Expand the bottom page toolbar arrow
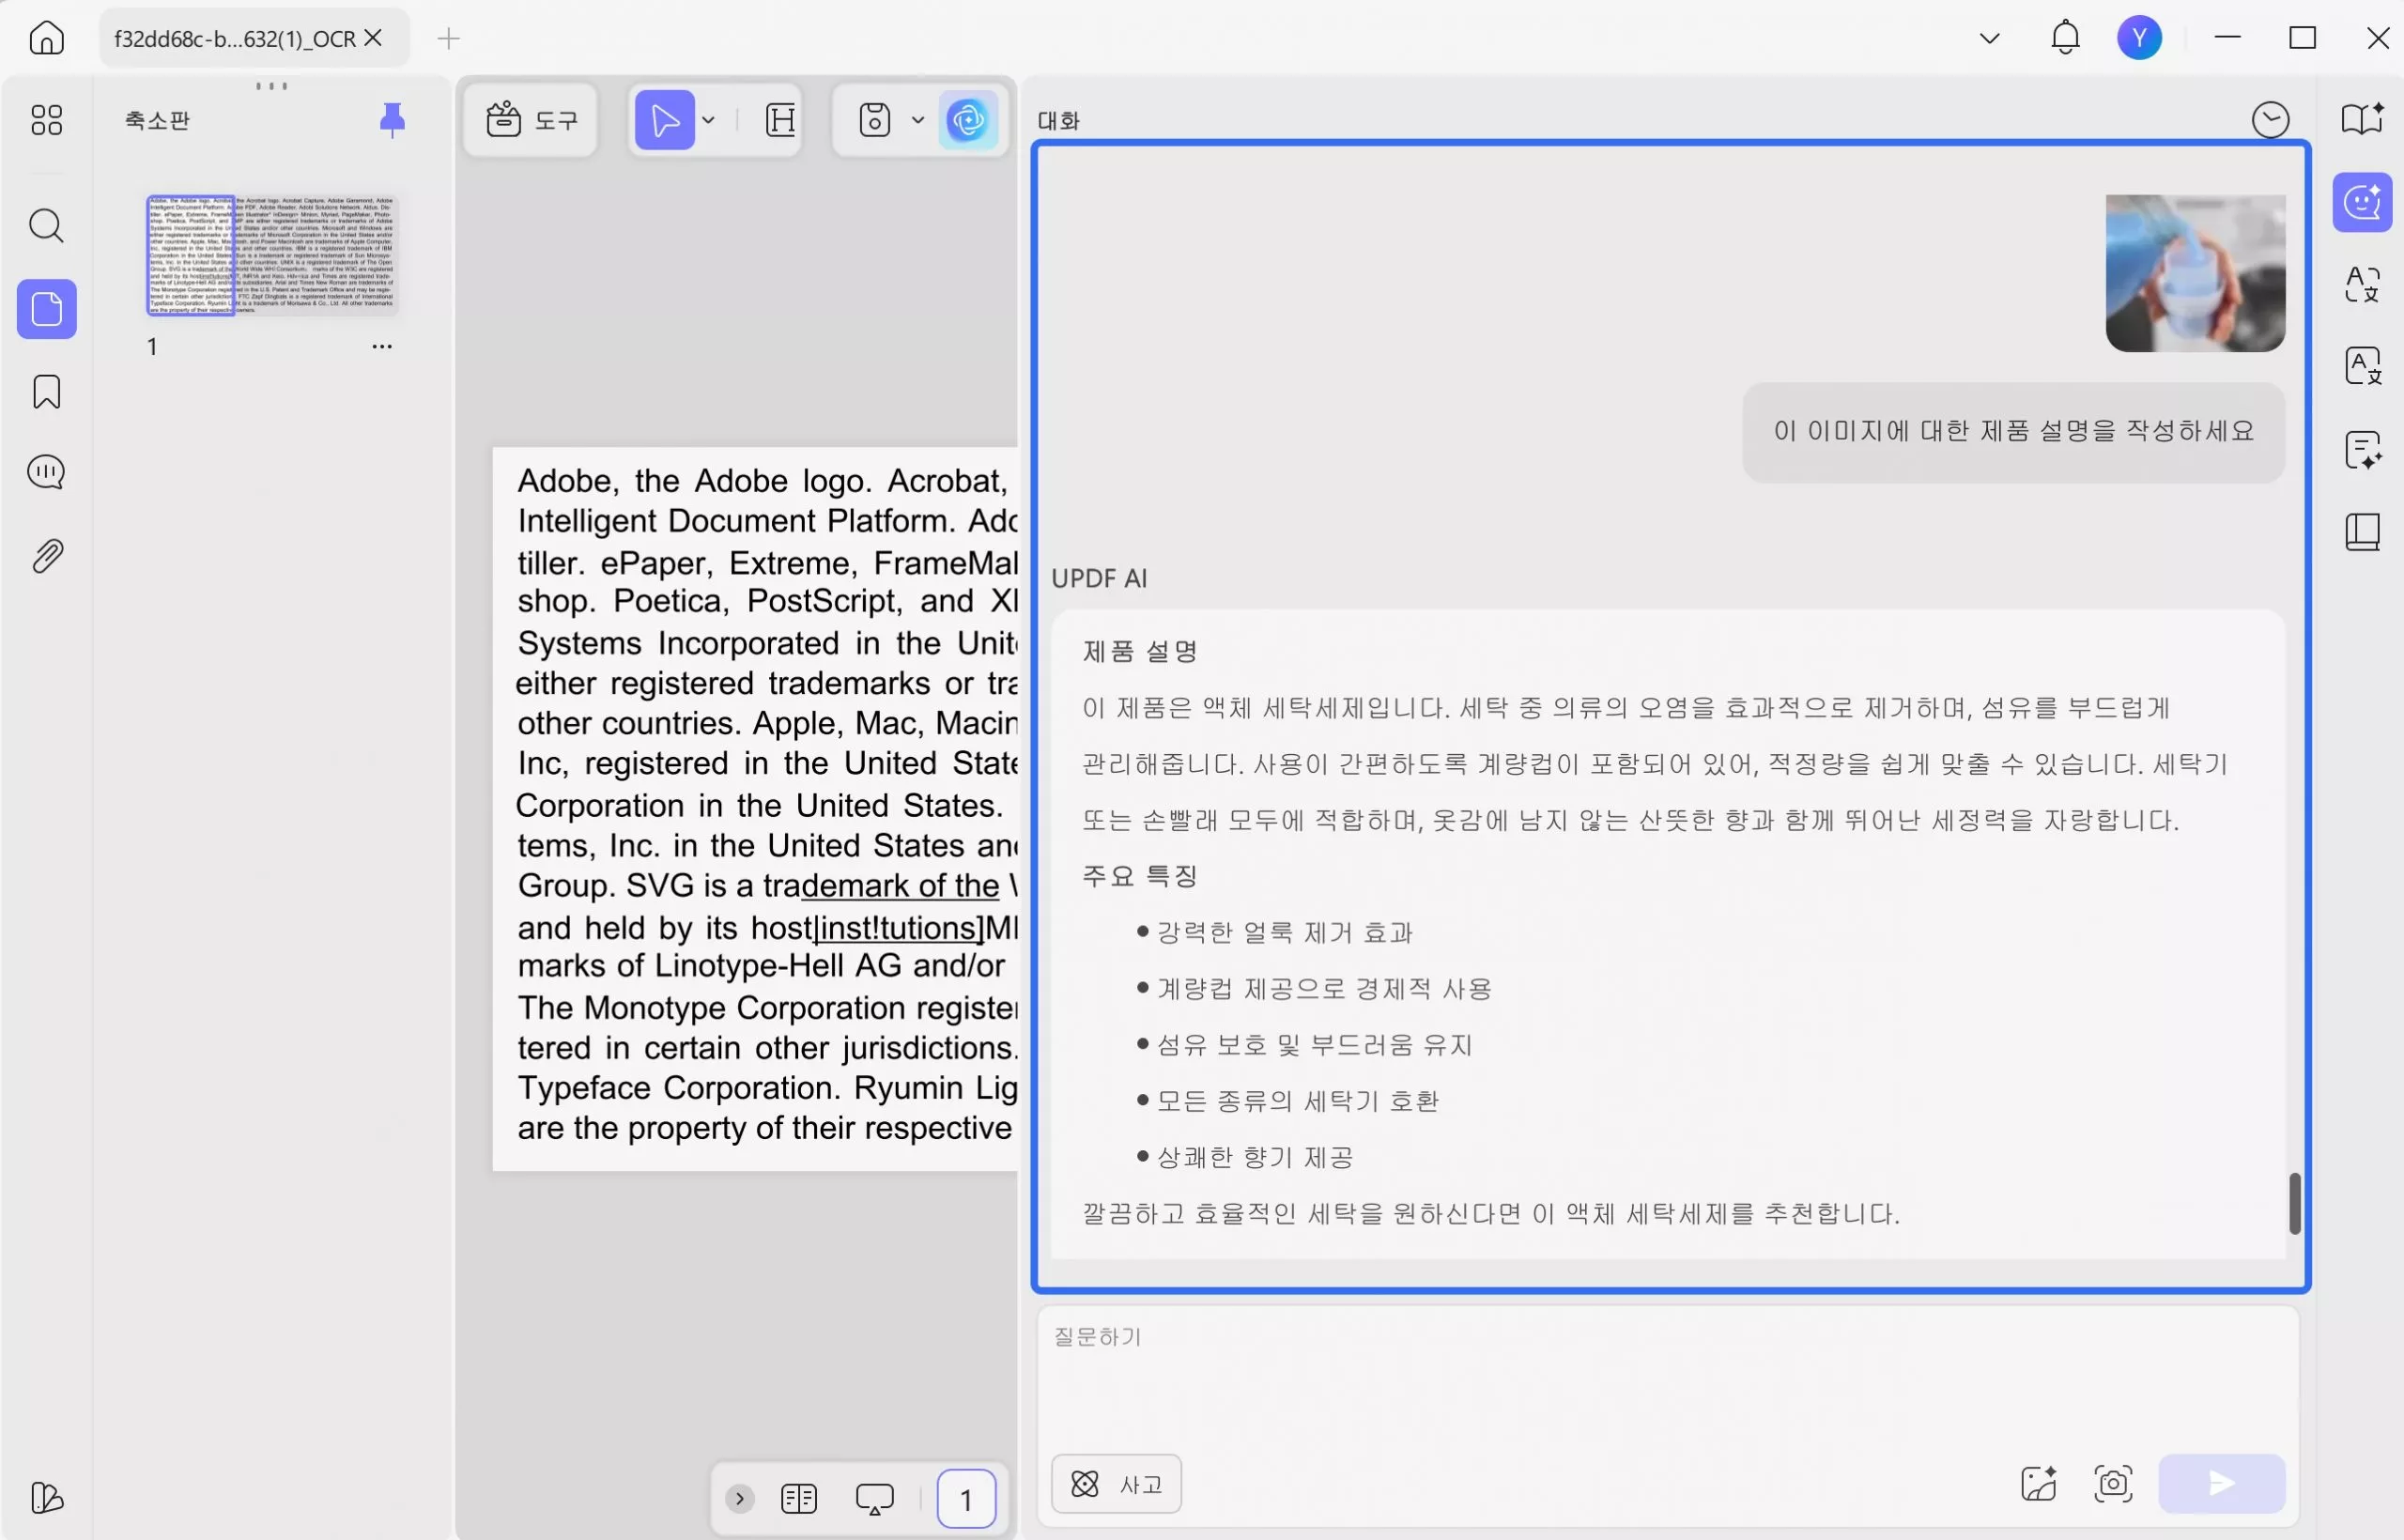The width and height of the screenshot is (2404, 1540). (x=740, y=1498)
